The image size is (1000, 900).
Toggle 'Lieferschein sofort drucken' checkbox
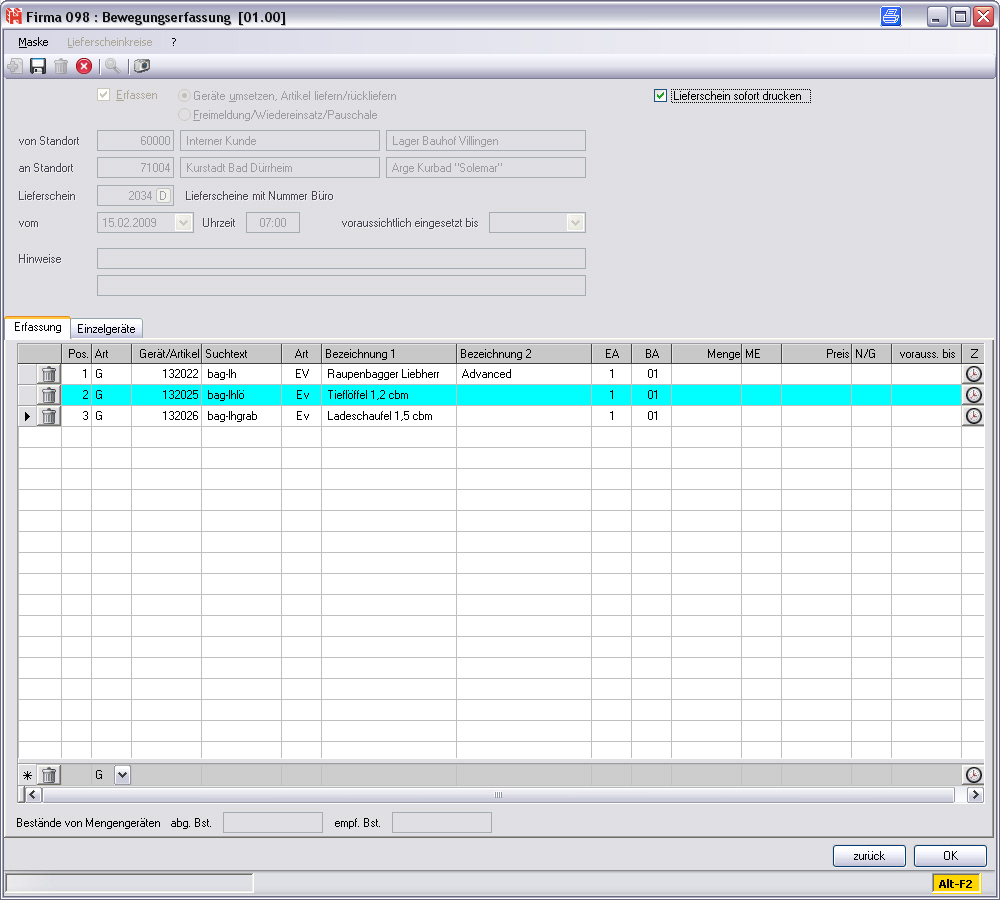[x=660, y=96]
